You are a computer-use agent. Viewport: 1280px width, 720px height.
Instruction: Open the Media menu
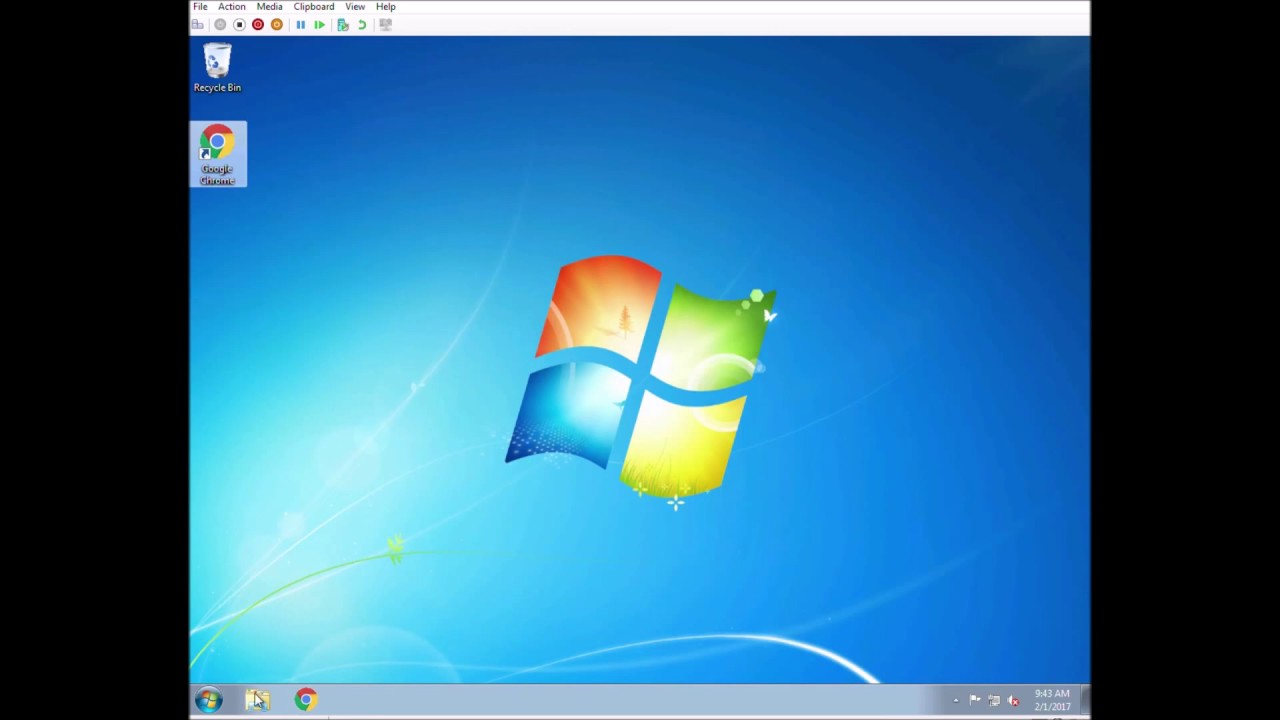[269, 6]
